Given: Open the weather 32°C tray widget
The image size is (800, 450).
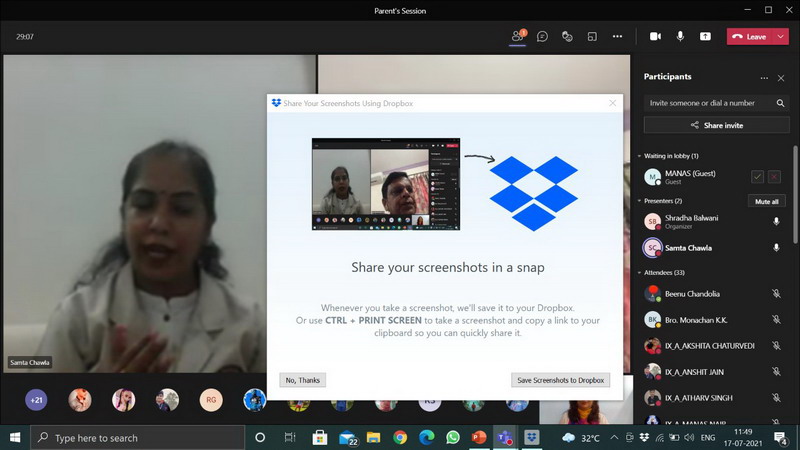Looking at the screenshot, I should [581, 438].
